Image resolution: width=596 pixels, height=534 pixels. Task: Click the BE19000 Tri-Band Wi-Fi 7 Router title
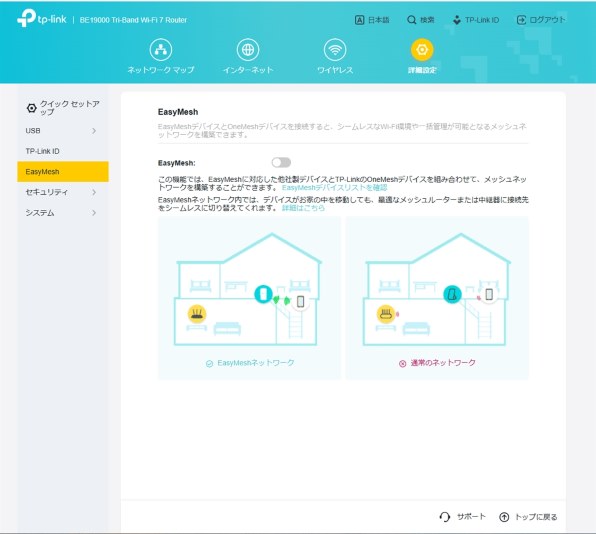click(133, 20)
